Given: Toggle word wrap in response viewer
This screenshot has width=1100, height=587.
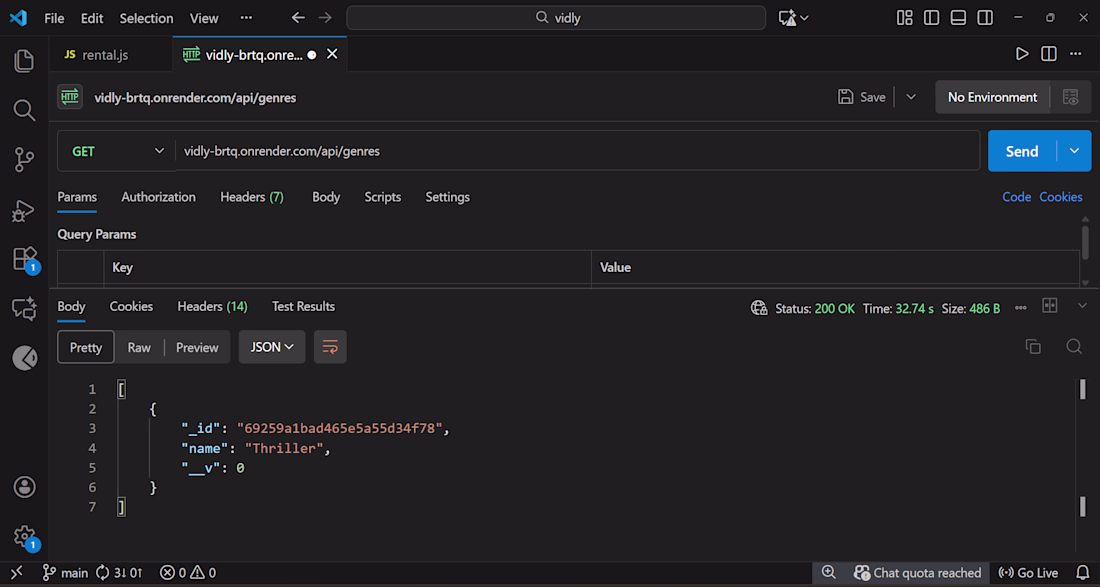Looking at the screenshot, I should [330, 347].
